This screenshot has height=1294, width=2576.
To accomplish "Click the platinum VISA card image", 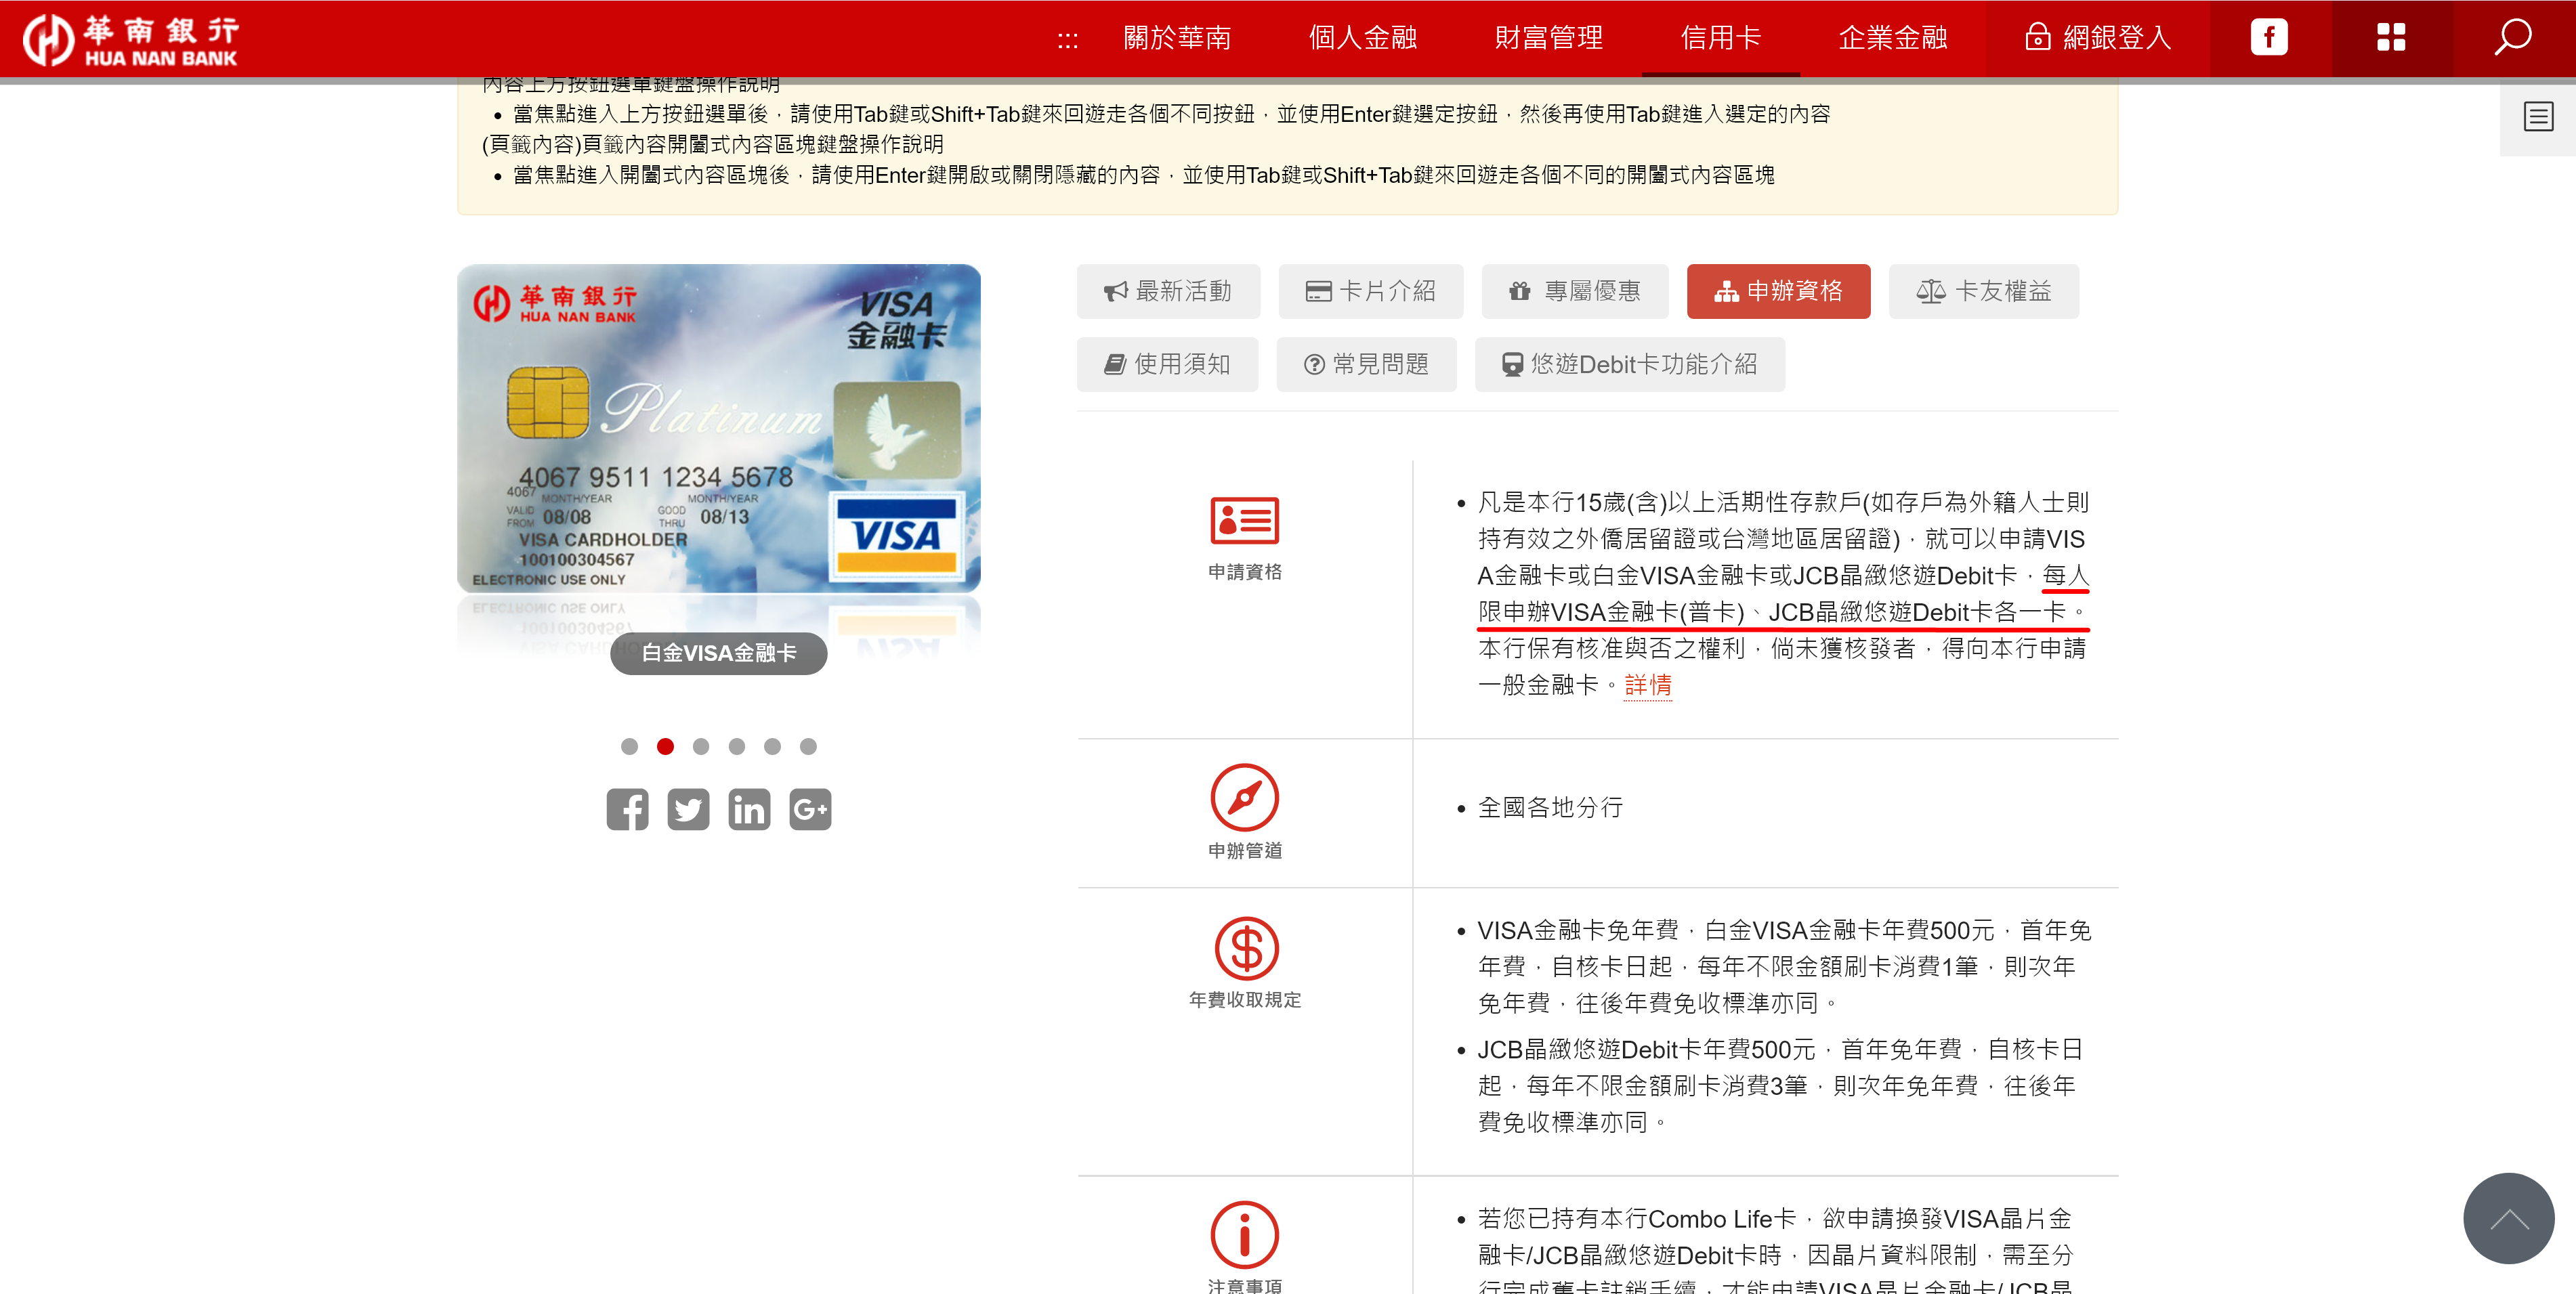I will point(718,428).
